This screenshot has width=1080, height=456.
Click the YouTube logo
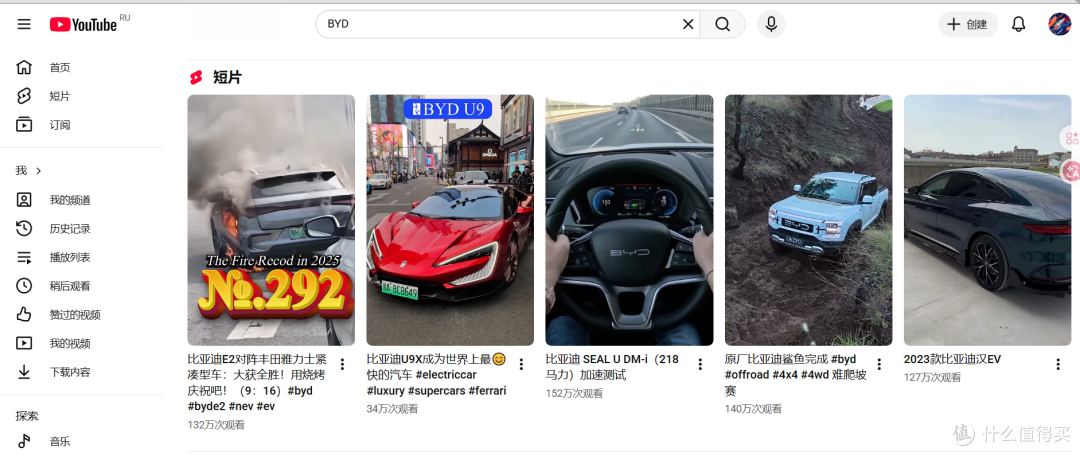point(83,24)
